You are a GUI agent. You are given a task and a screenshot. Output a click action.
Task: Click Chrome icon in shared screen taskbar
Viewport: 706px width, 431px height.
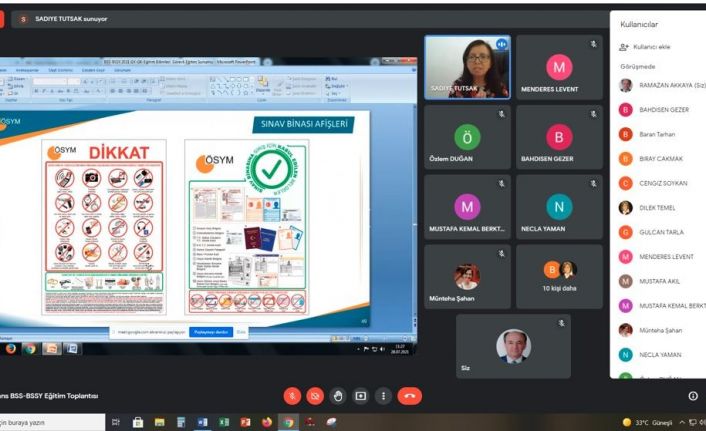click(x=30, y=349)
